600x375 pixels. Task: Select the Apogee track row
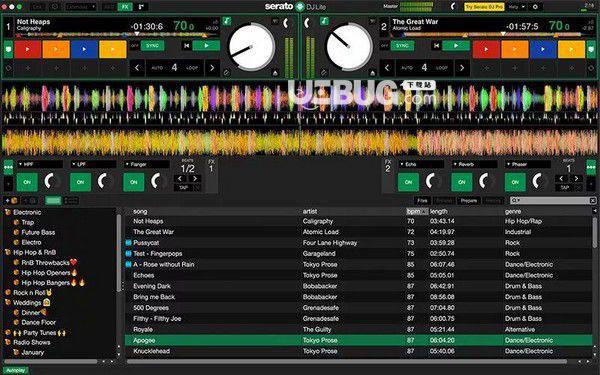pos(359,340)
